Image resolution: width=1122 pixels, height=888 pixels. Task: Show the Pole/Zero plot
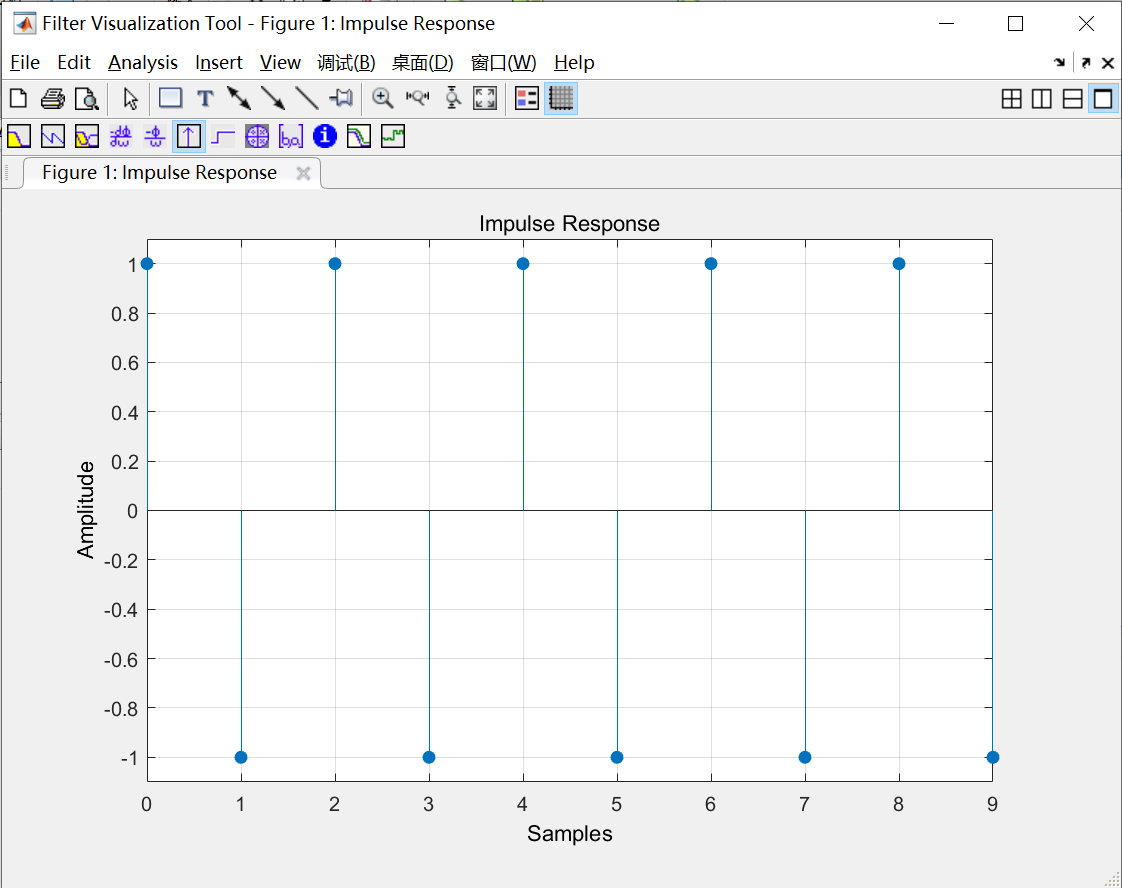[257, 136]
